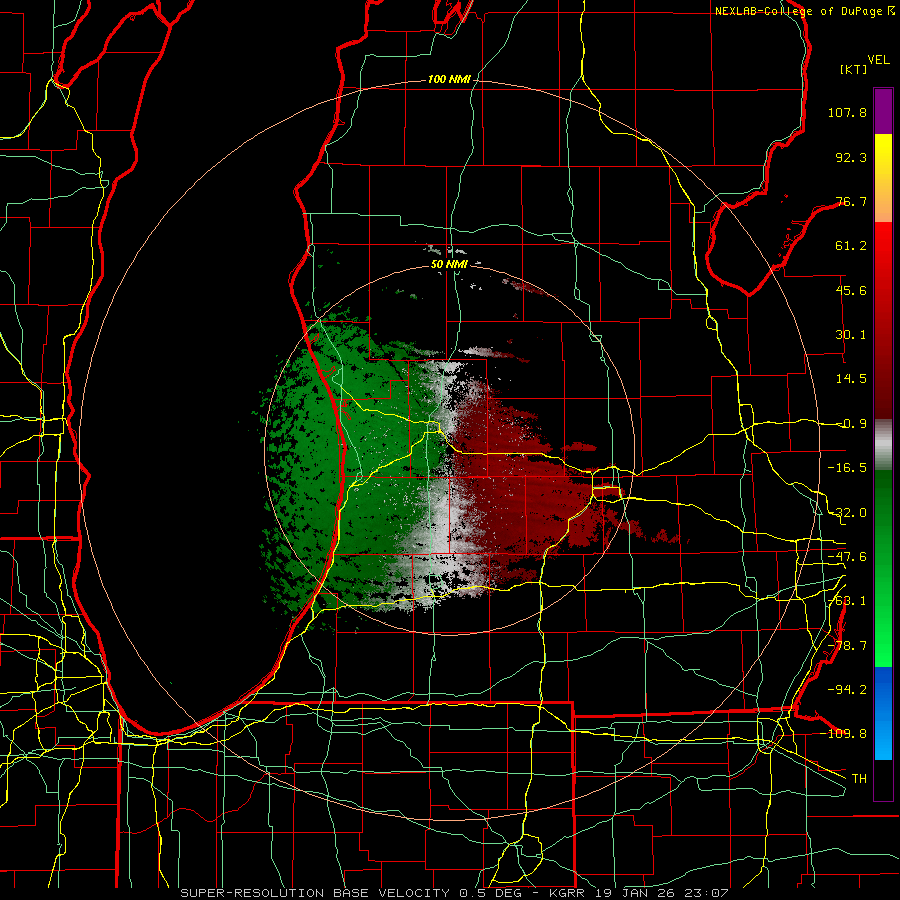Click the gray near-zero segment of color bar
Image resolution: width=900 pixels, height=900 pixels.
click(883, 445)
